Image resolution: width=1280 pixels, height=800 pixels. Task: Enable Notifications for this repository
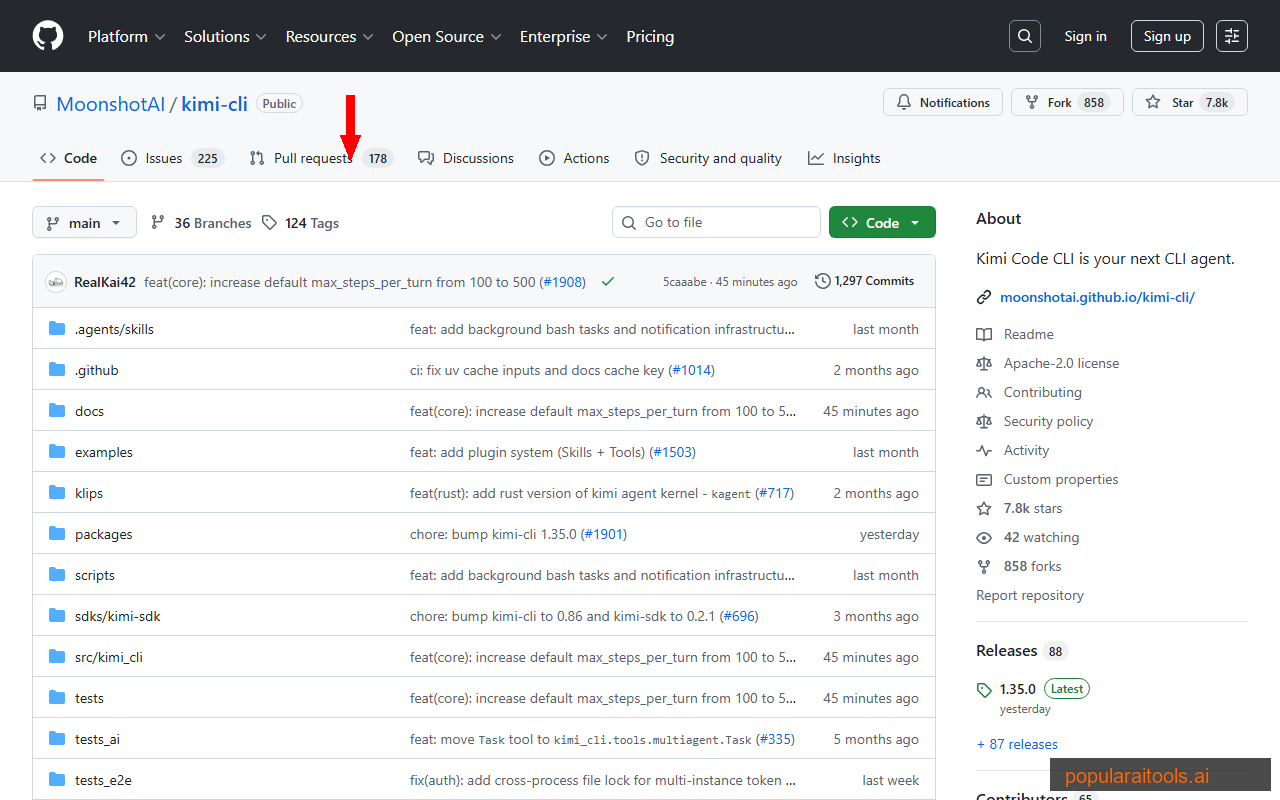942,101
